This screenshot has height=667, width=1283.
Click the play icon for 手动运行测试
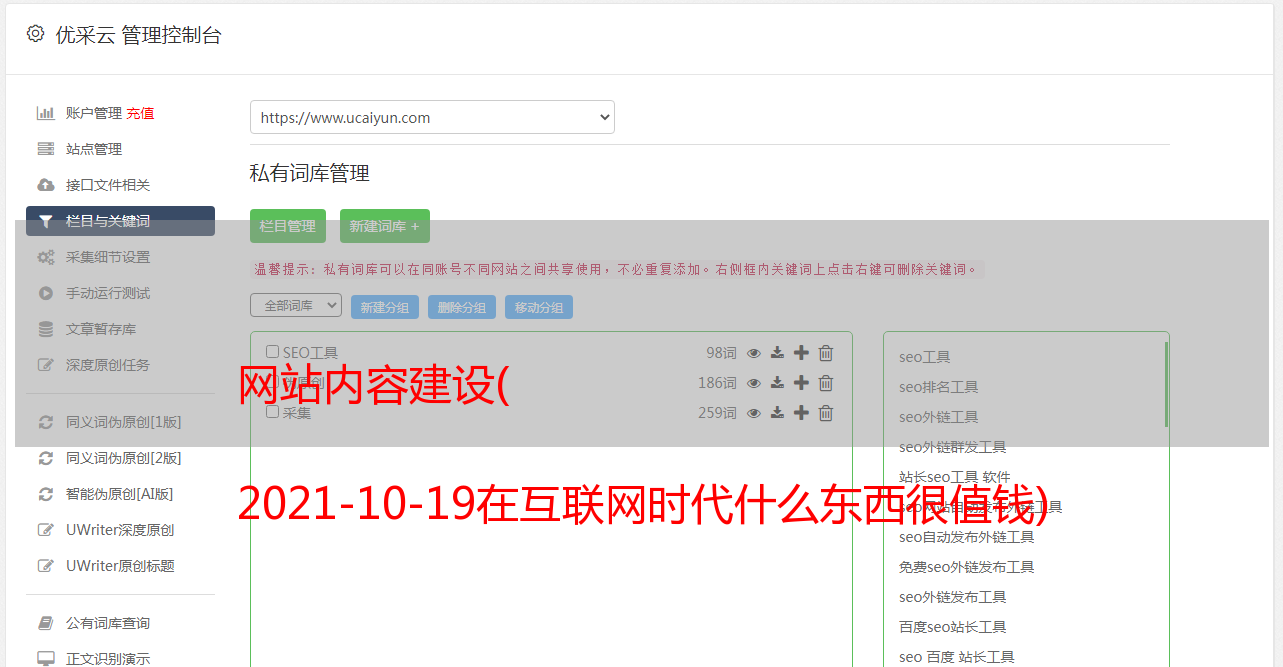[45, 293]
